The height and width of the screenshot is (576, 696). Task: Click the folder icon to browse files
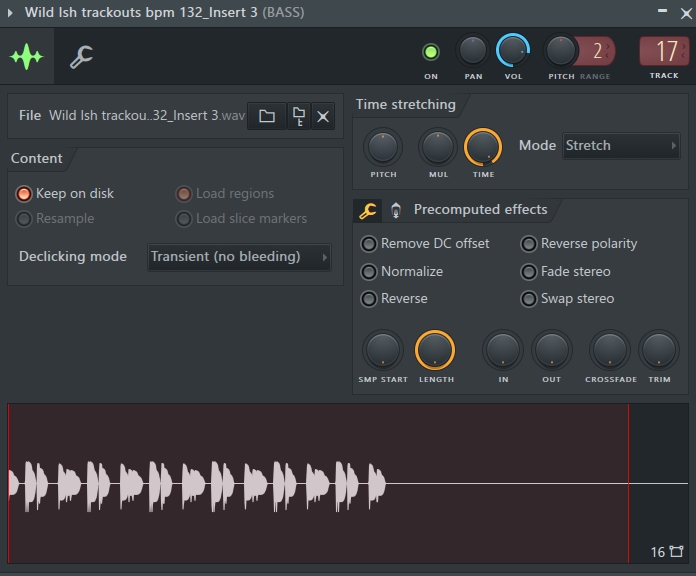pyautogui.click(x=267, y=116)
